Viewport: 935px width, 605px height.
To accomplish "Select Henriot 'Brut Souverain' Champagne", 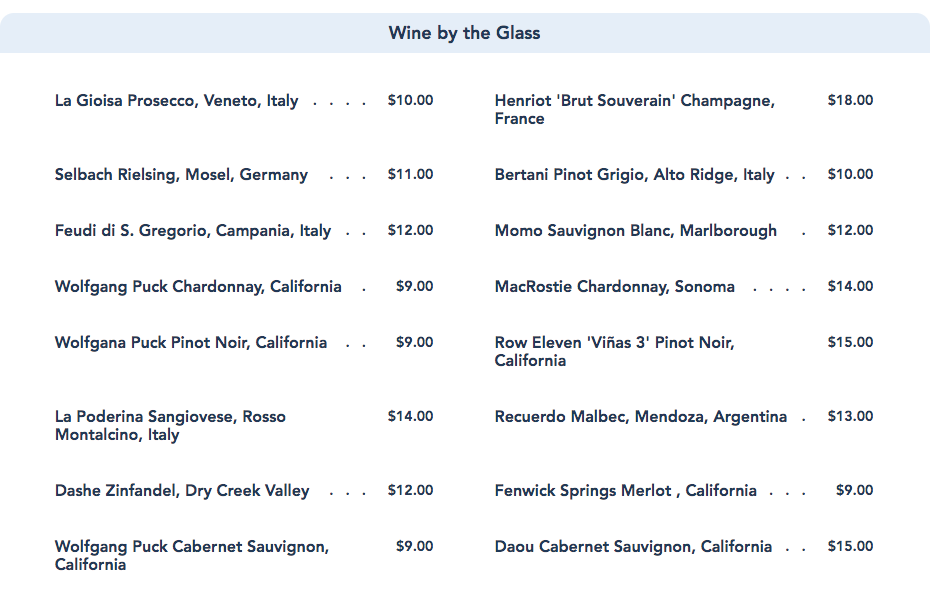I will click(x=634, y=110).
